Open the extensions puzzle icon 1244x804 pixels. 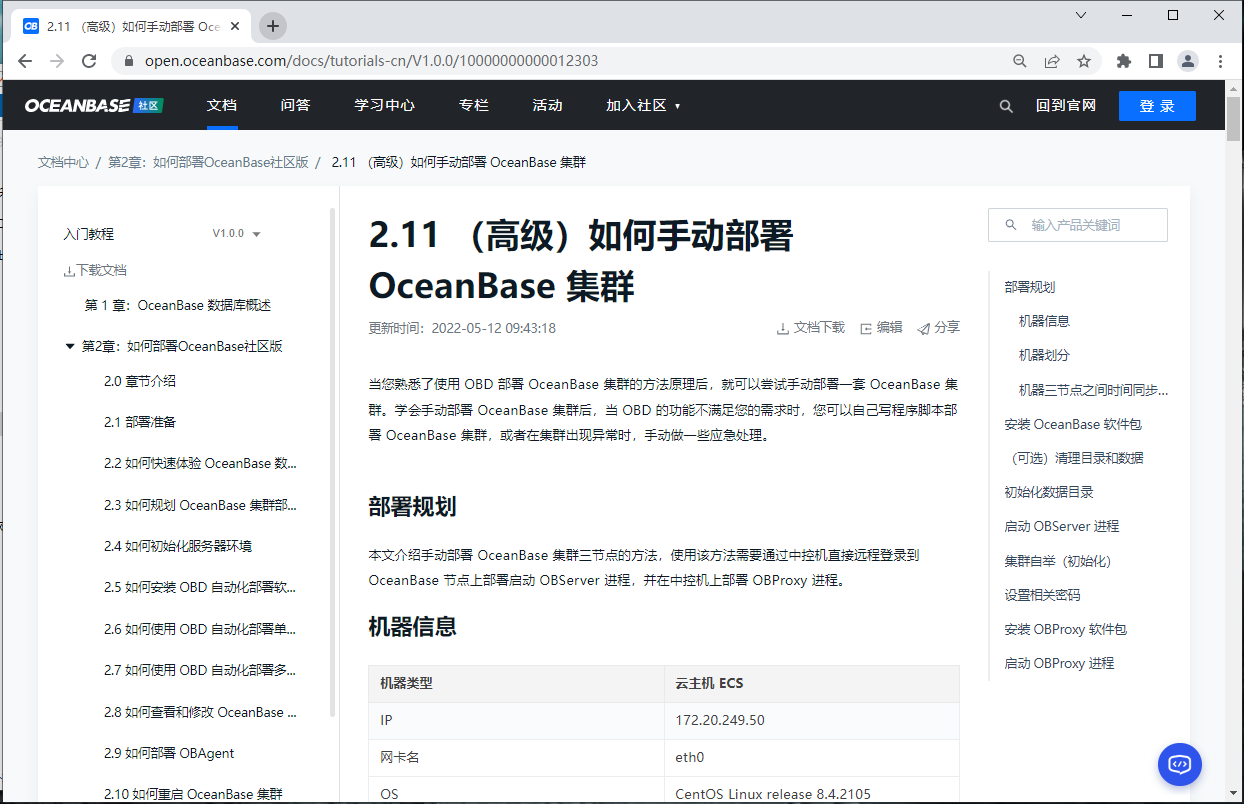(x=1124, y=61)
